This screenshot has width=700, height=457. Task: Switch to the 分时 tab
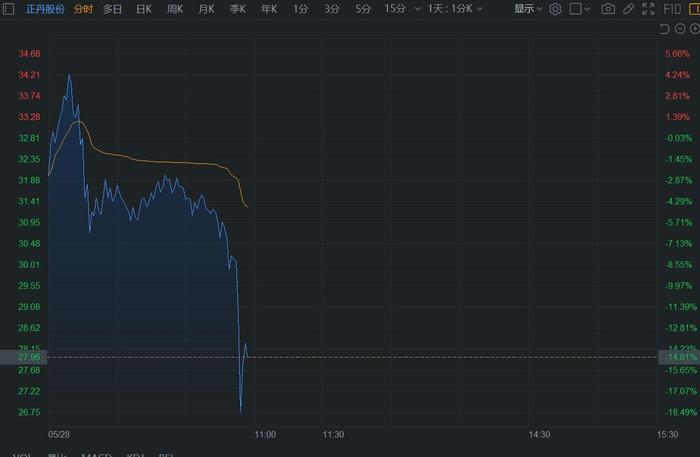tap(83, 9)
